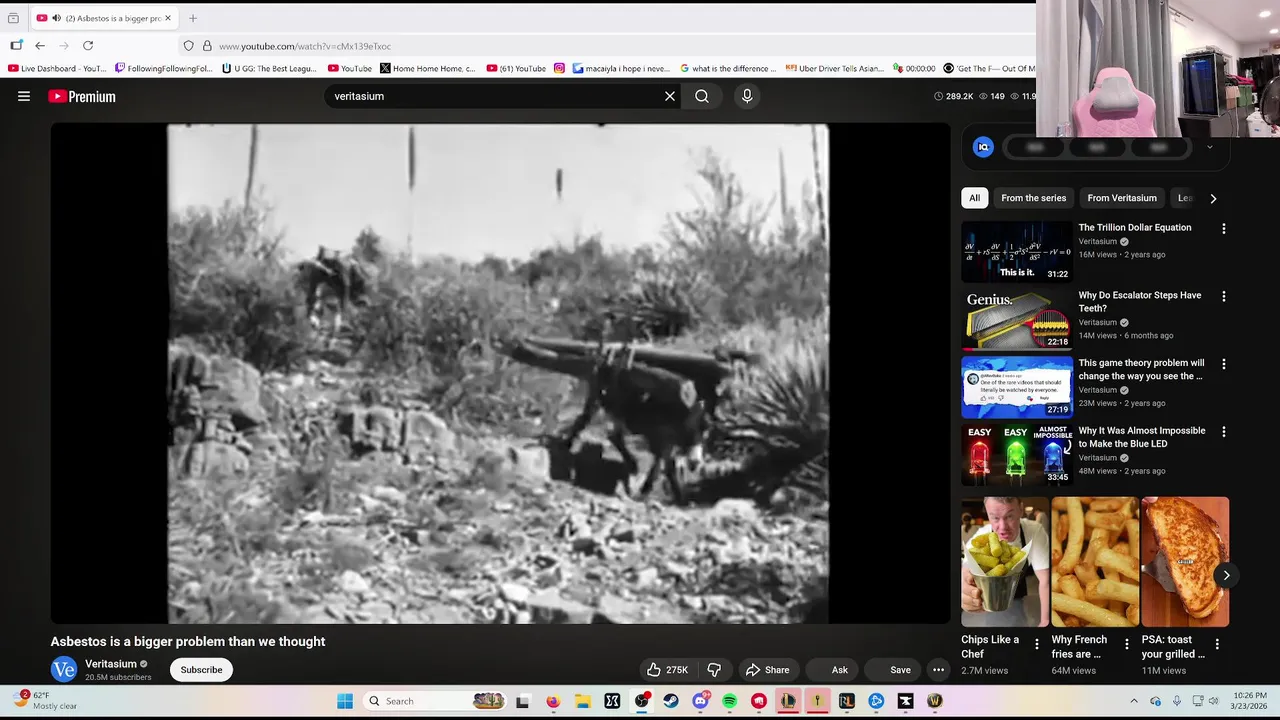Open Chips Like a Chef short
This screenshot has height=720, width=1280.
pos(1005,562)
